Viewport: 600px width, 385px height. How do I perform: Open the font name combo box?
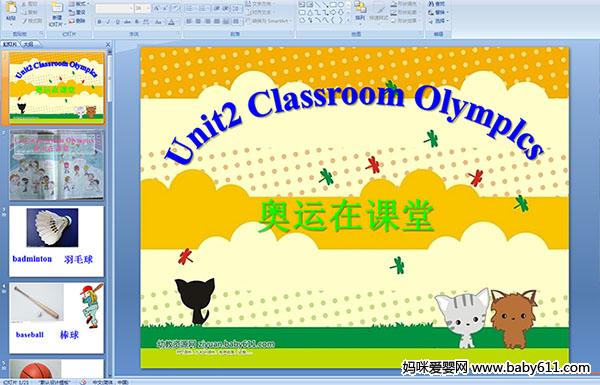[x=114, y=8]
